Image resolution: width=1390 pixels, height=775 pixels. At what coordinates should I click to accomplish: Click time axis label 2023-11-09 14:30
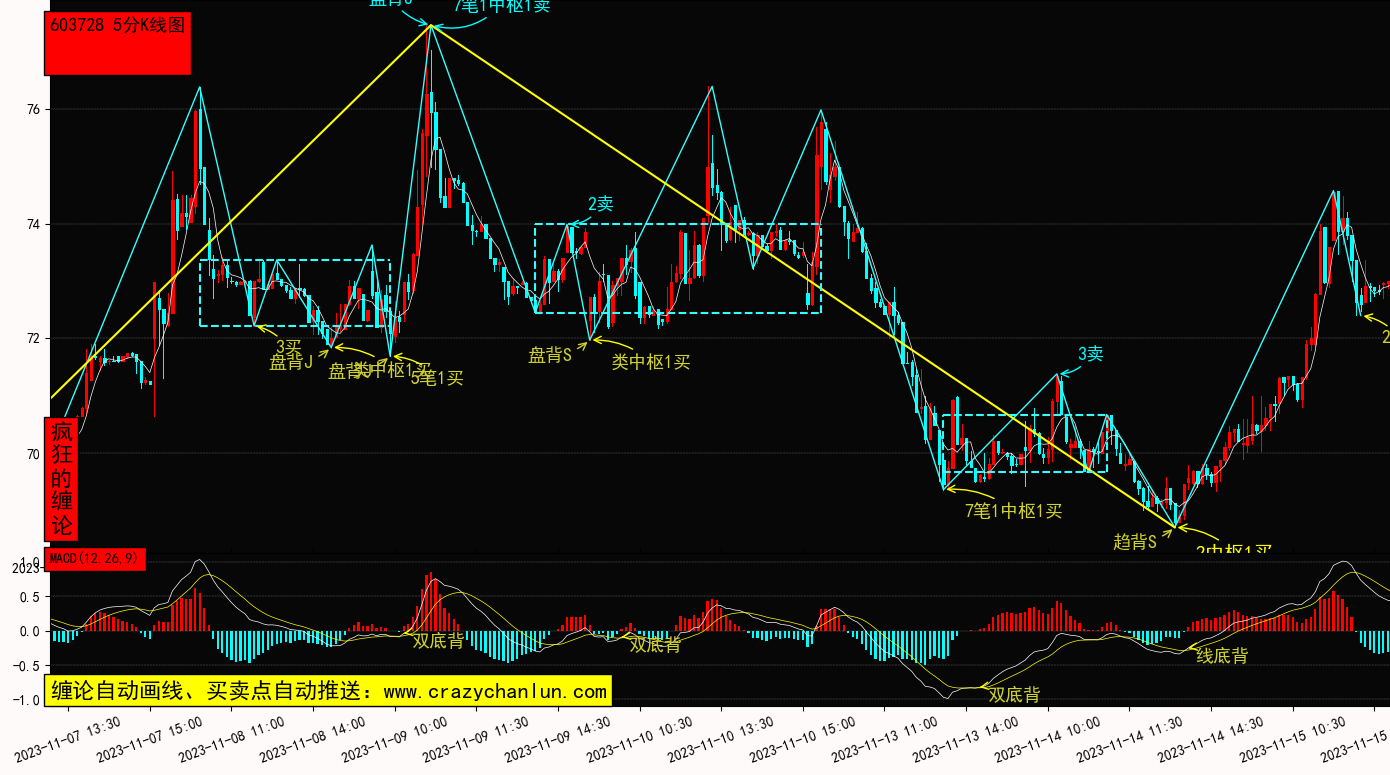[x=558, y=739]
